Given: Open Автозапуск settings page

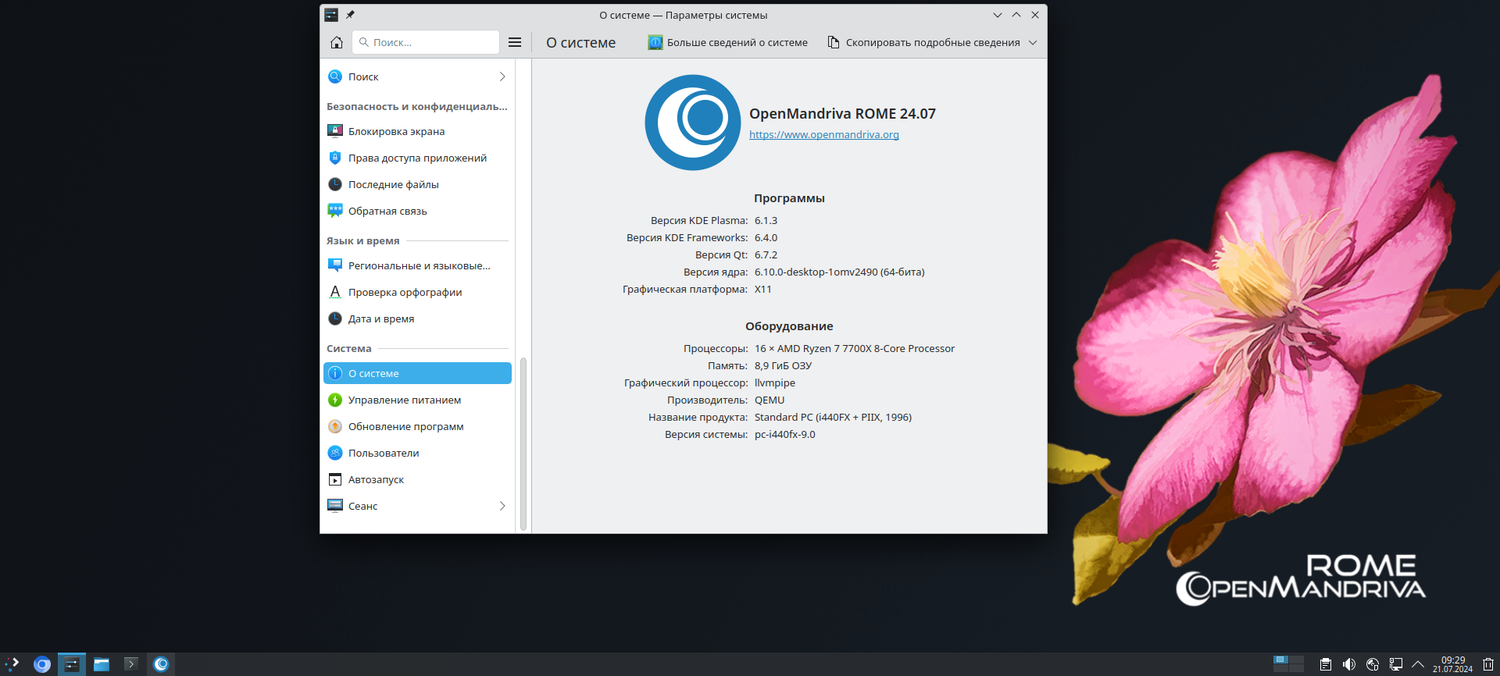Looking at the screenshot, I should click(x=417, y=480).
